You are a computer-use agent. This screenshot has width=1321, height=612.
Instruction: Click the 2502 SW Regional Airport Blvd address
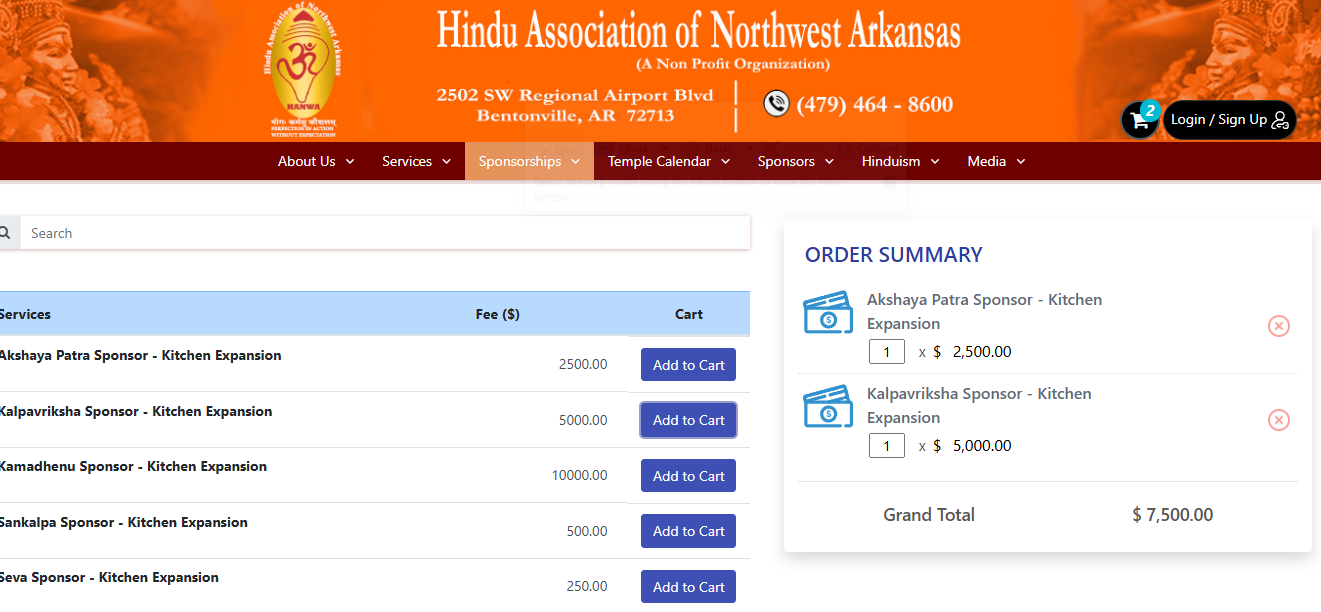point(575,95)
